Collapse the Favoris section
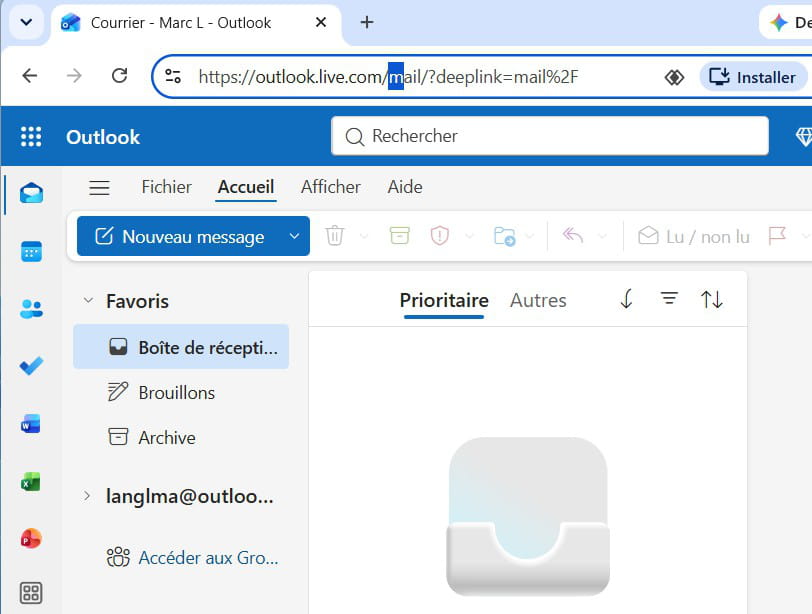 click(x=89, y=300)
